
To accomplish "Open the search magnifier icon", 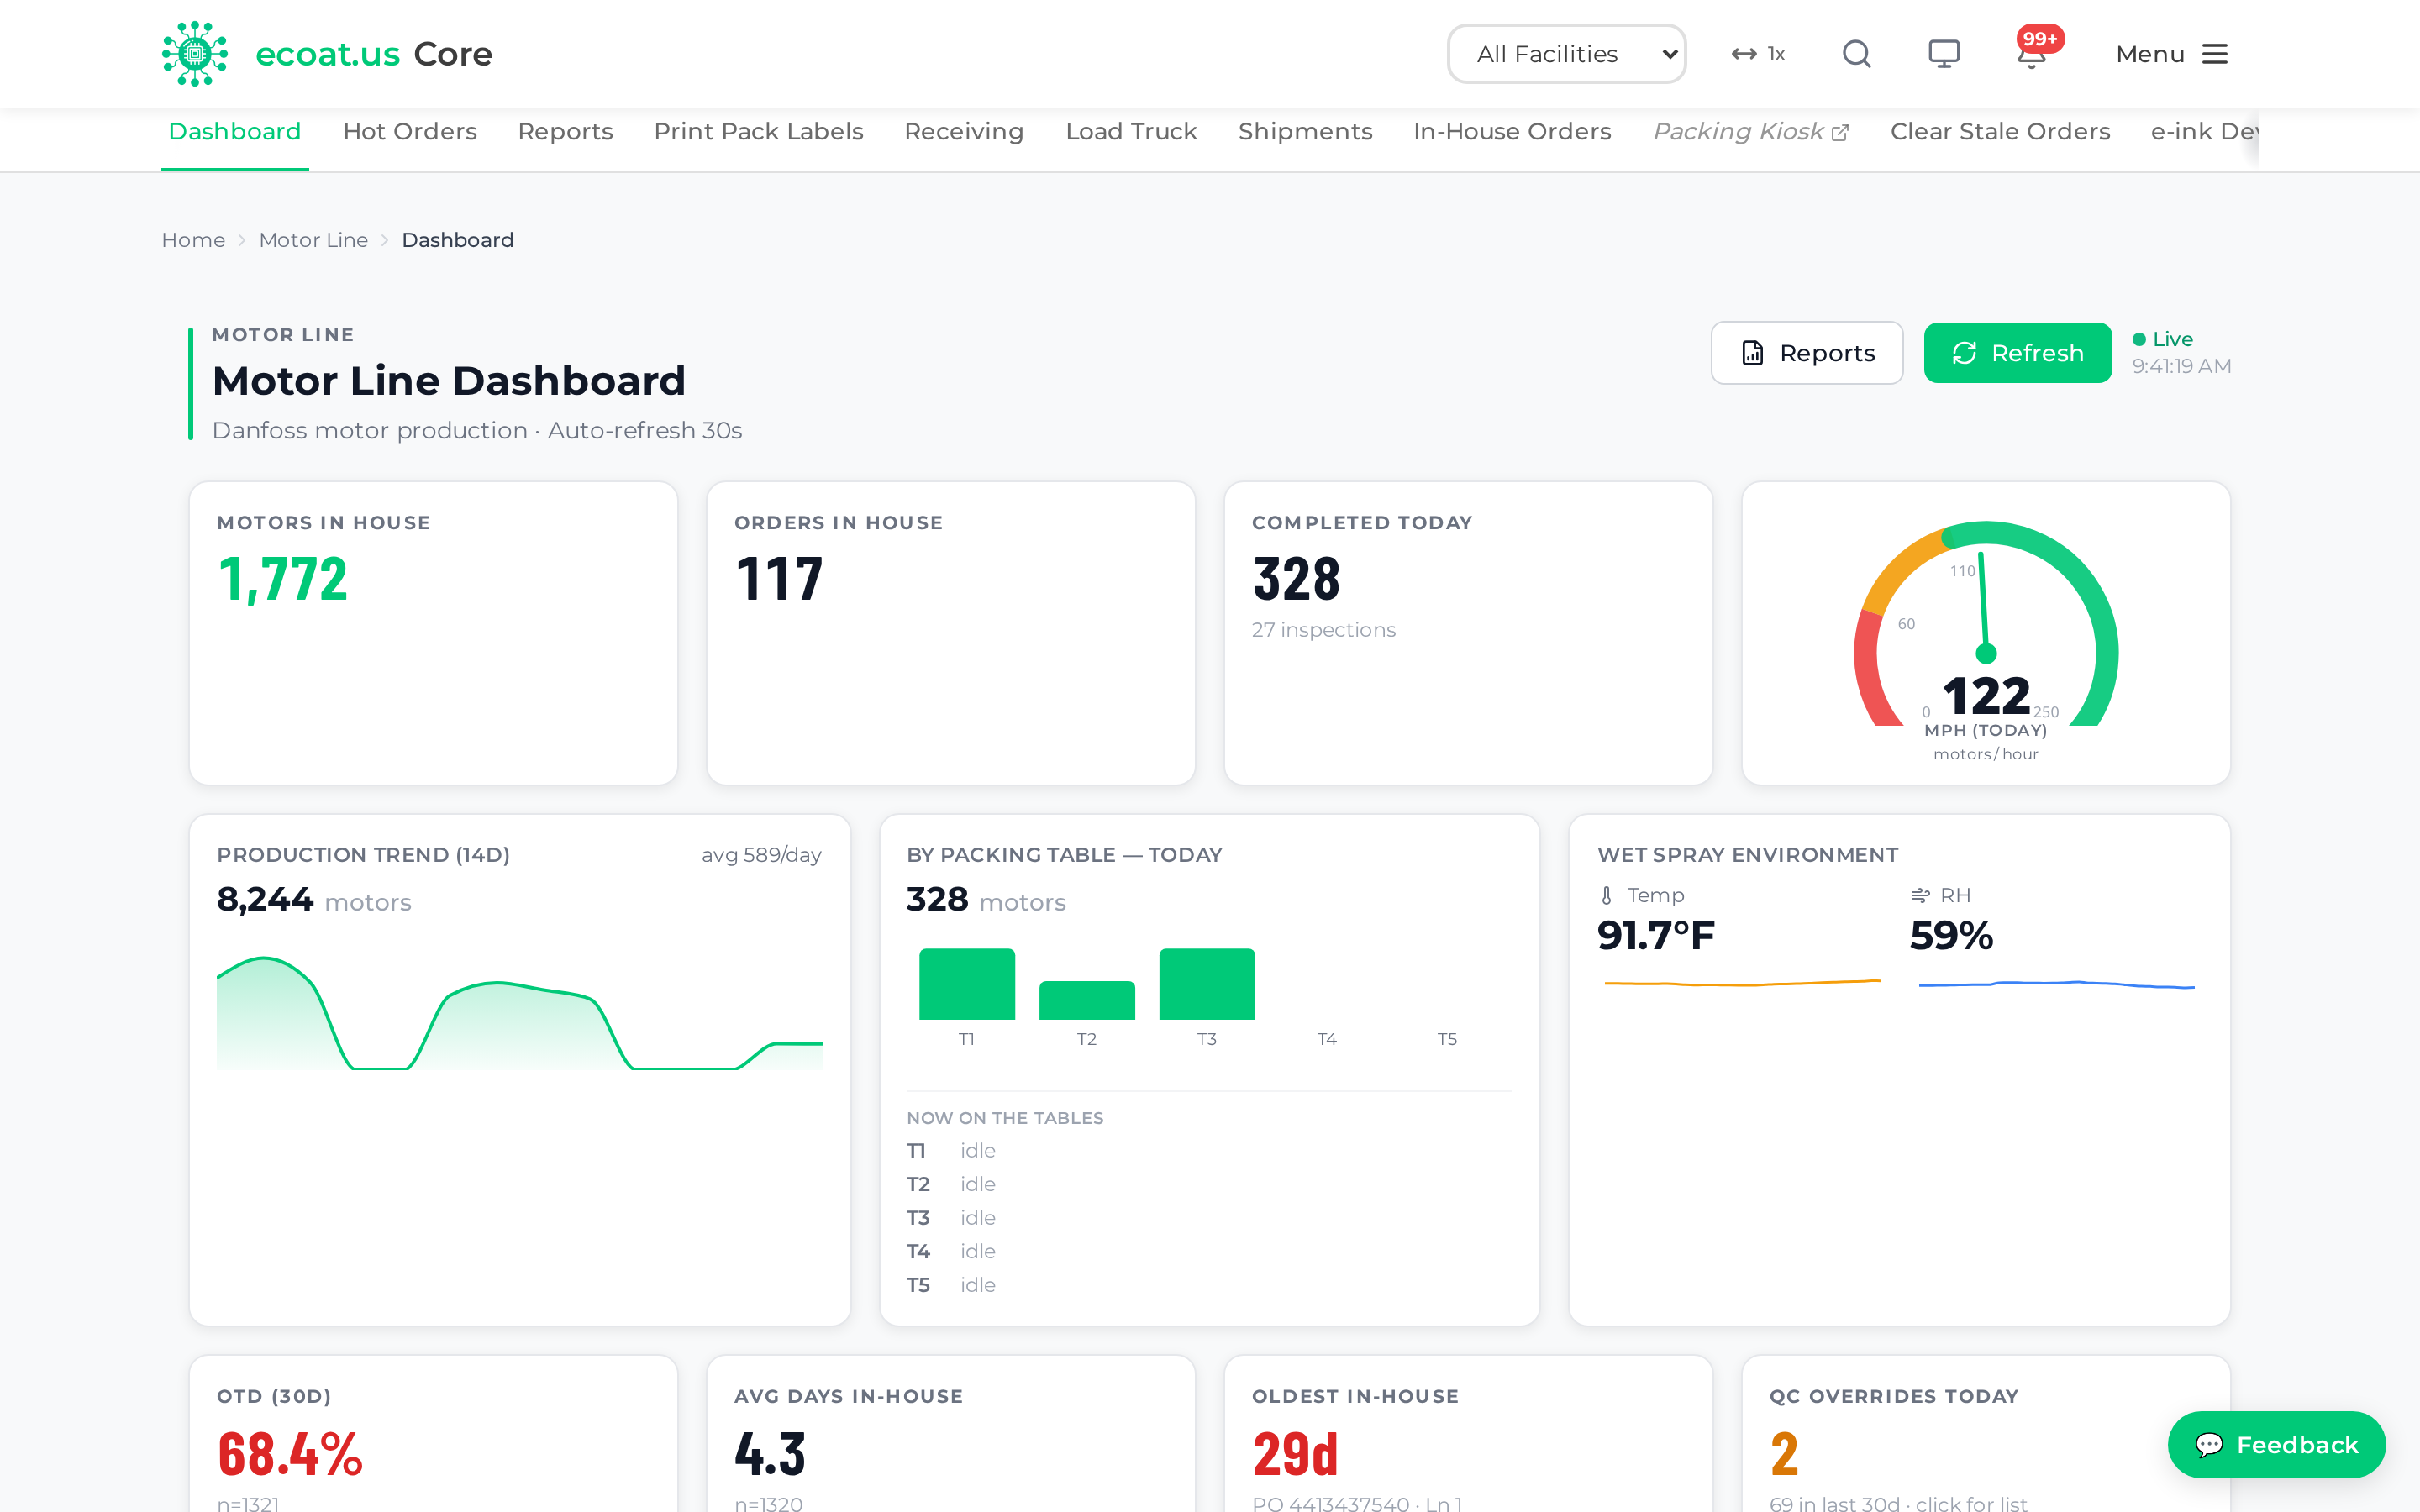I will [x=1856, y=54].
